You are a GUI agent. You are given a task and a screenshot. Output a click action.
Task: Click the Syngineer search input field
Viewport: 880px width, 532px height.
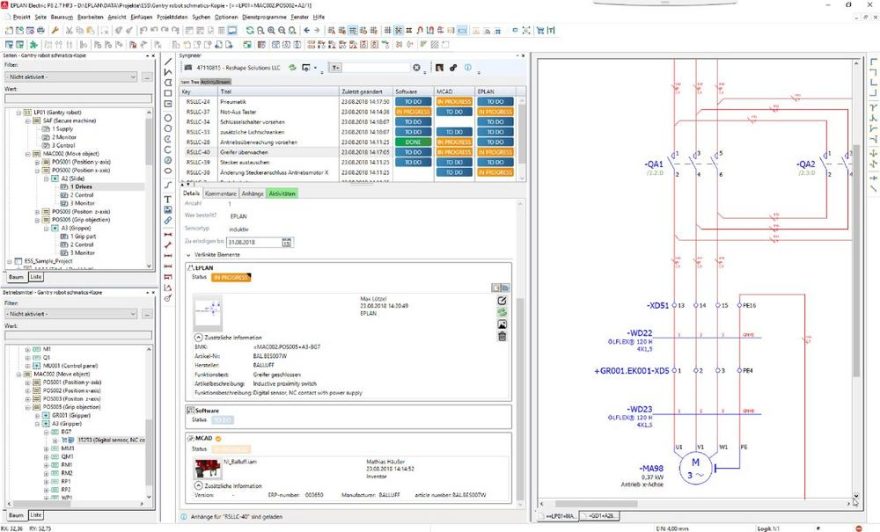pyautogui.click(x=376, y=67)
